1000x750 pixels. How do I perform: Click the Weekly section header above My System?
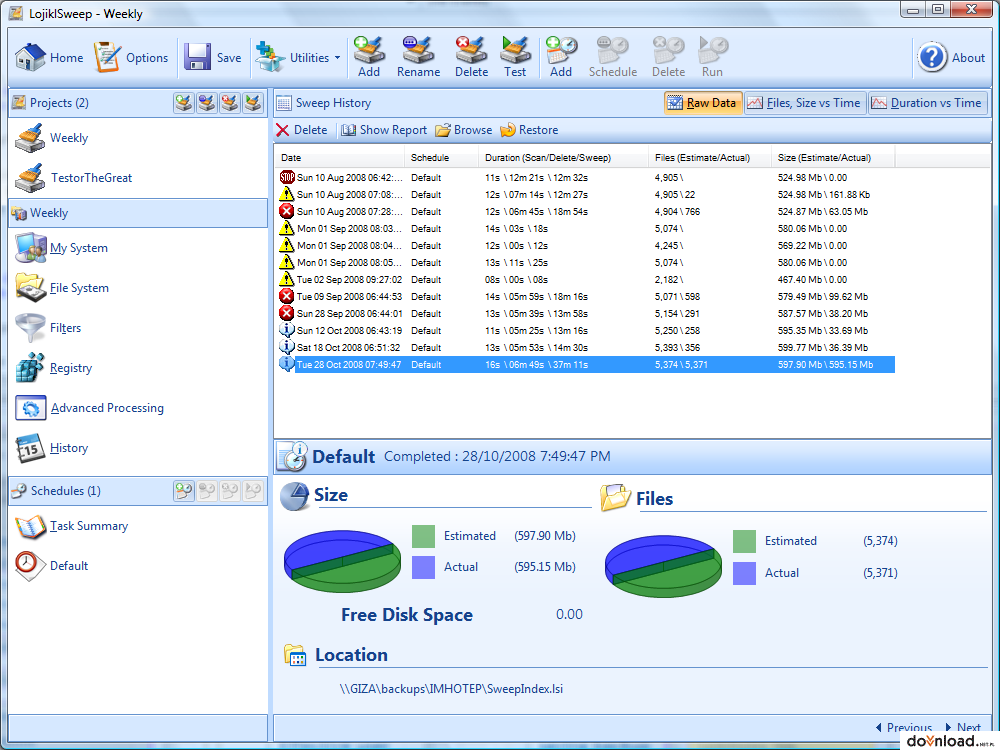coord(138,213)
